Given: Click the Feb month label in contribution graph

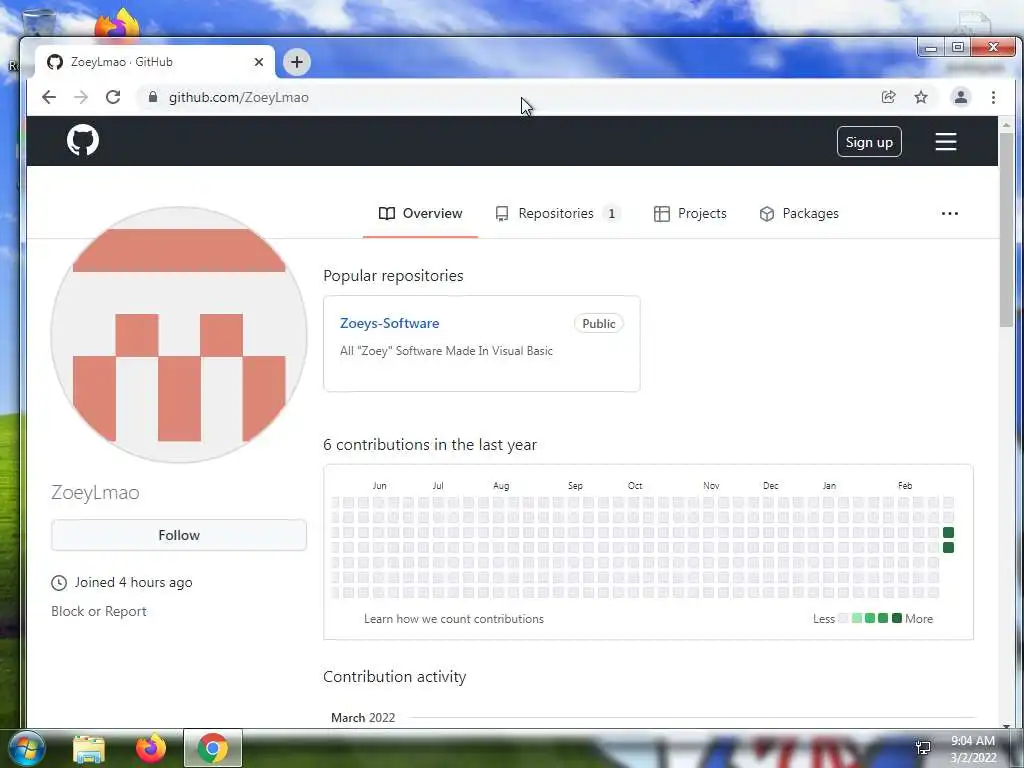Looking at the screenshot, I should pos(904,486).
